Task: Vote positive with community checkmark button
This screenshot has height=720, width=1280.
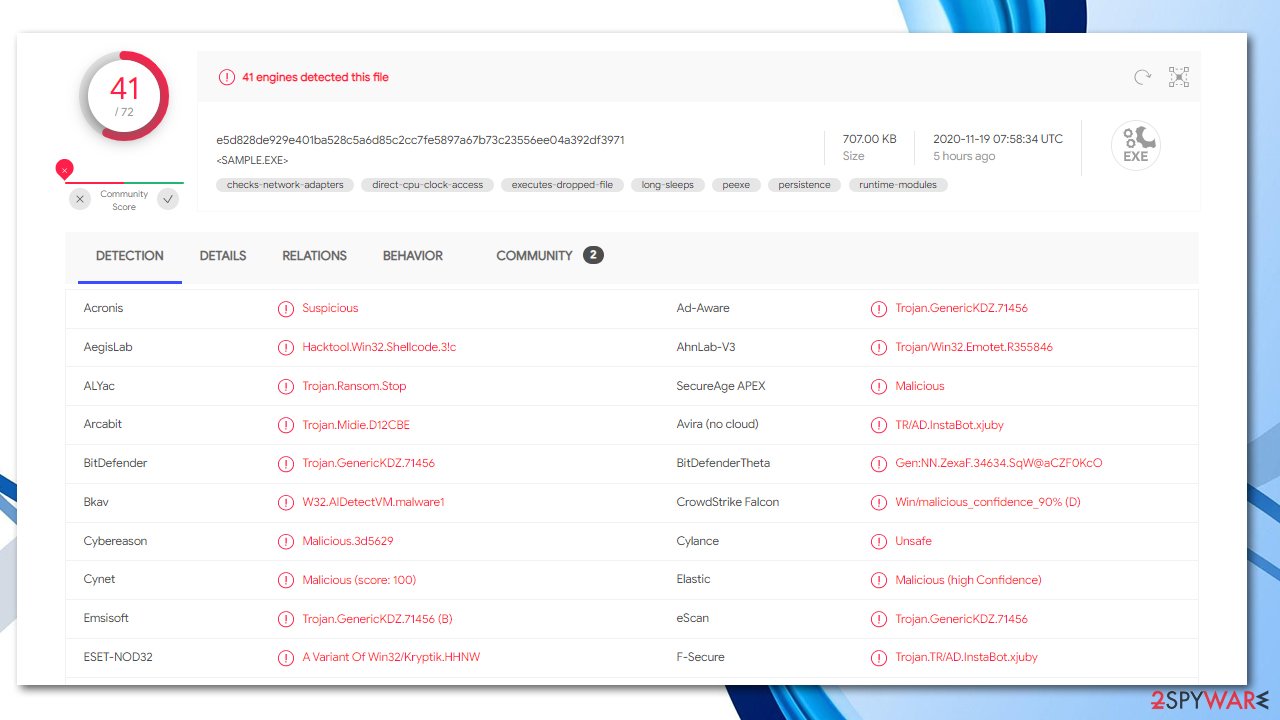Action: 168,199
